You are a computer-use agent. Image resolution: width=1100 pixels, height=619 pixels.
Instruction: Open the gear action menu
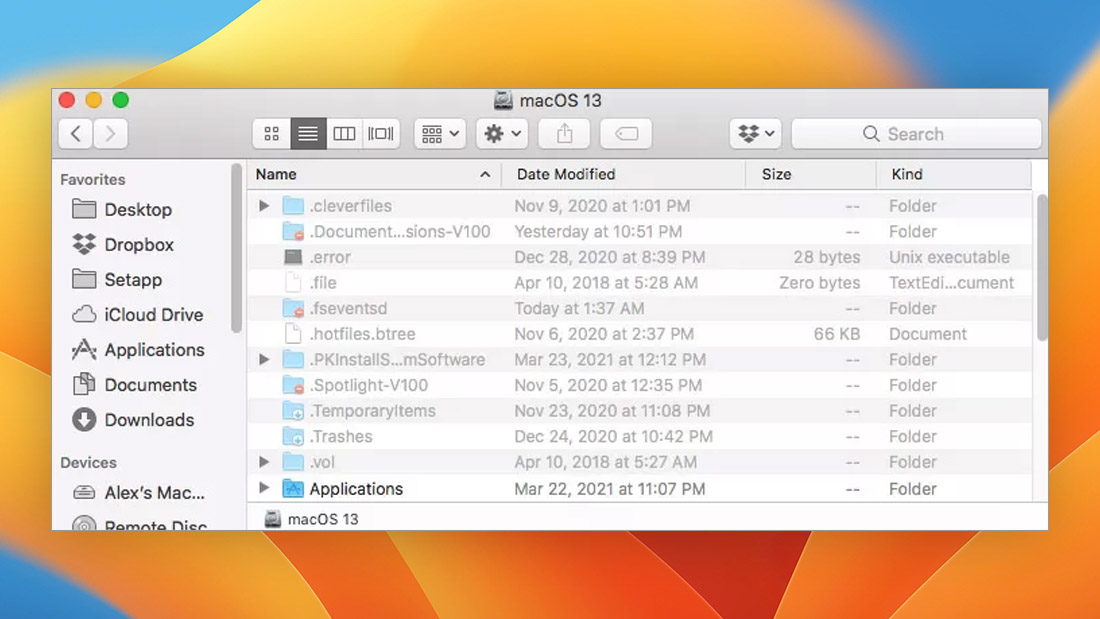point(502,133)
